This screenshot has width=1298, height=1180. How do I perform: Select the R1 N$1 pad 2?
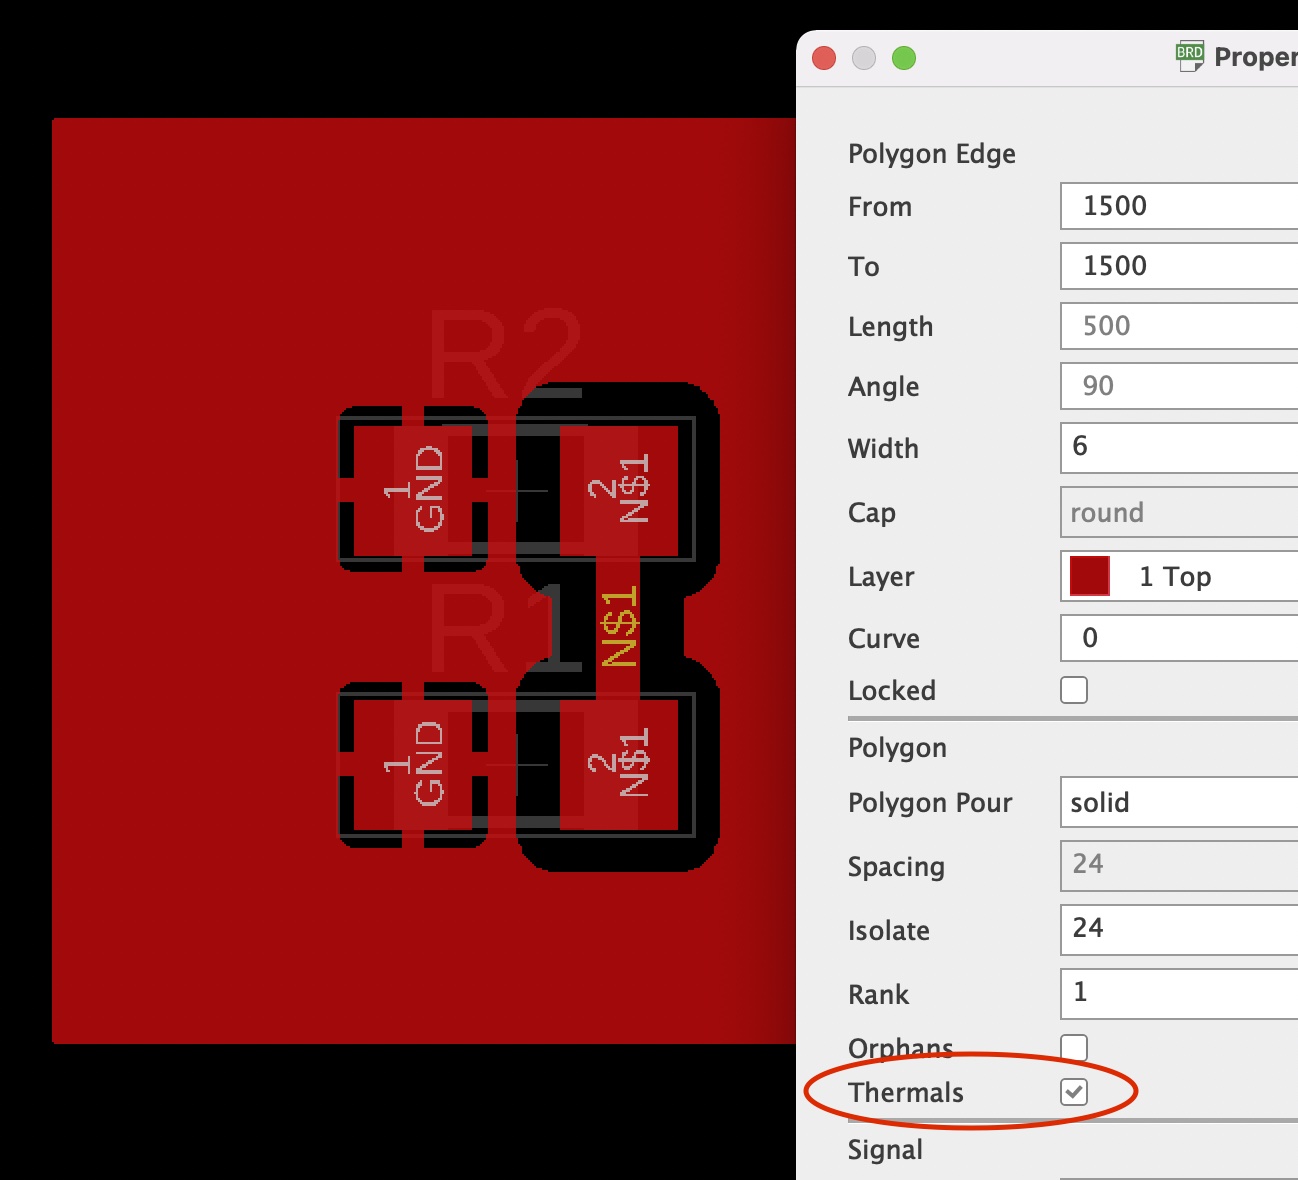pyautogui.click(x=619, y=763)
